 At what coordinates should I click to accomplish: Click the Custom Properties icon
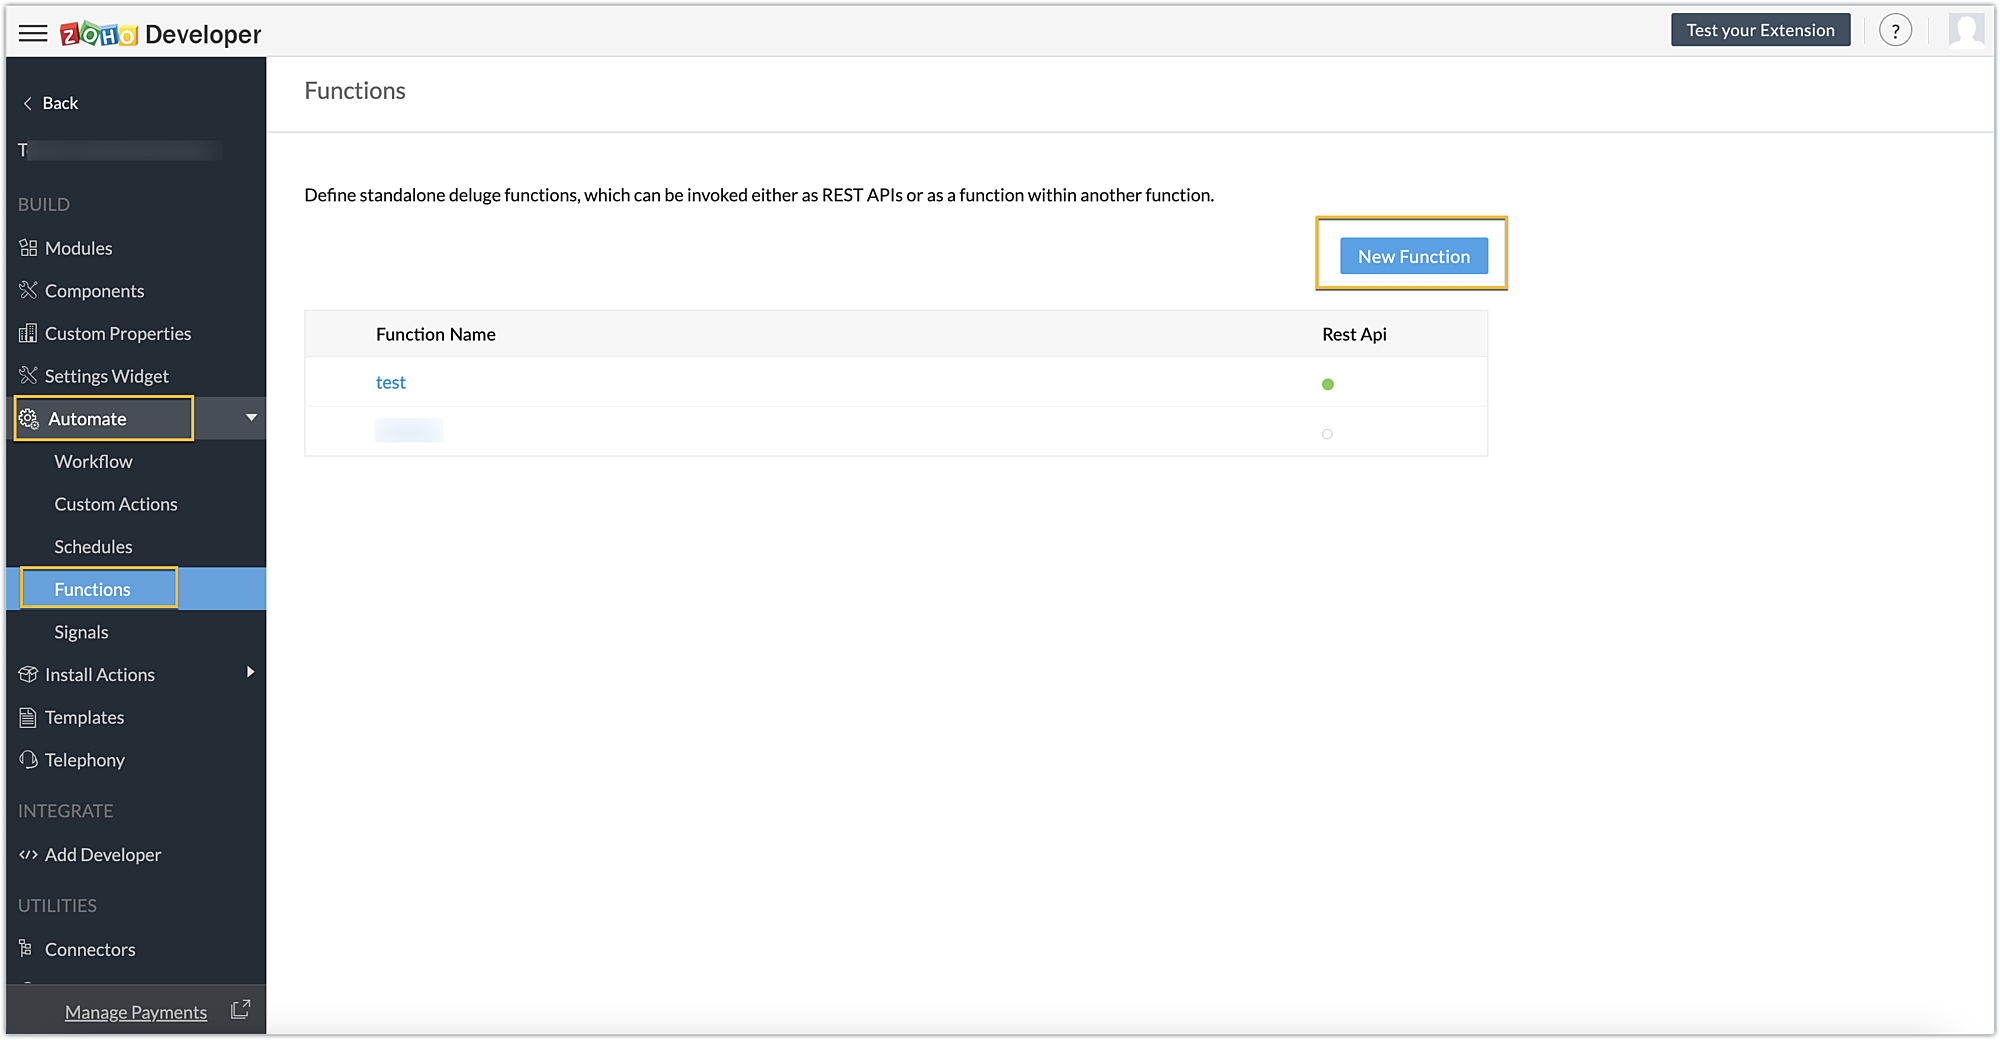28,333
